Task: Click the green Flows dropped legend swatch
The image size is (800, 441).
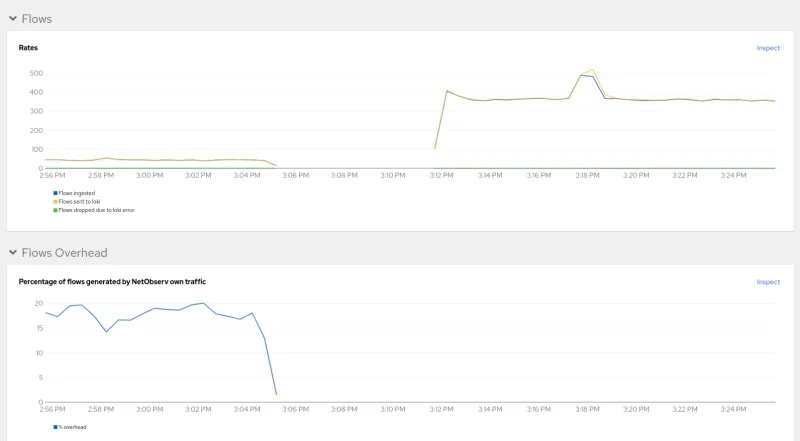Action: click(55, 210)
